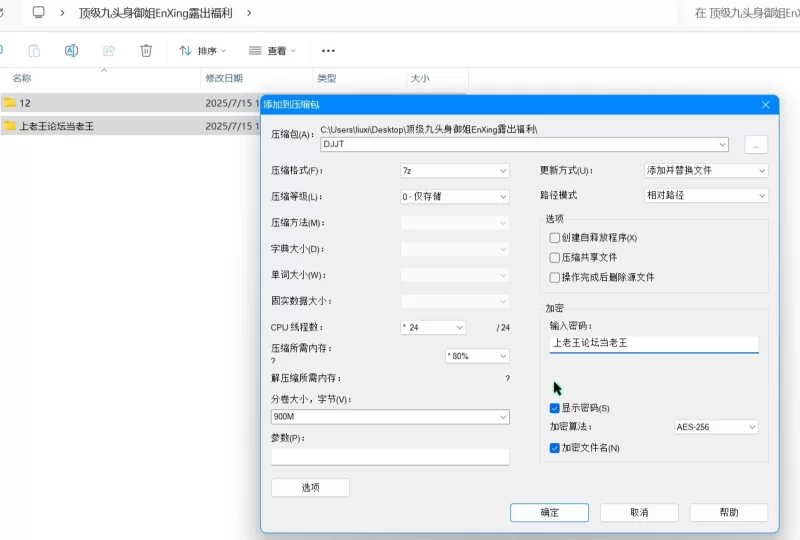Open the 分卷大小 900M dropdown

pos(390,416)
